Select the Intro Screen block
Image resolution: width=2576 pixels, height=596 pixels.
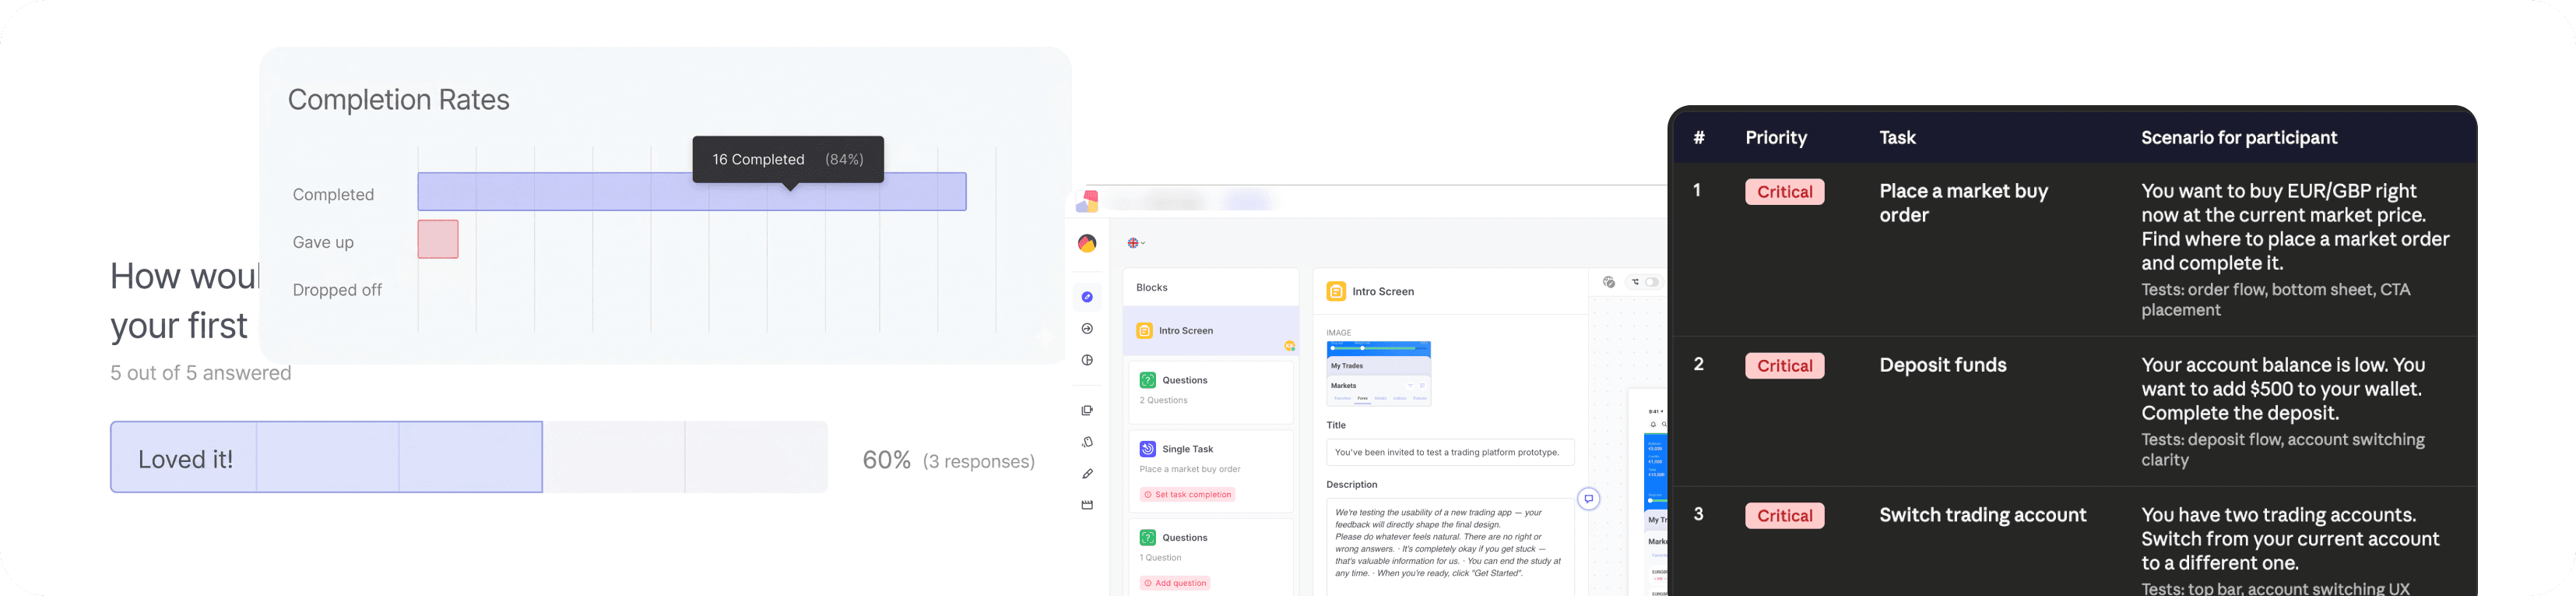1211,331
